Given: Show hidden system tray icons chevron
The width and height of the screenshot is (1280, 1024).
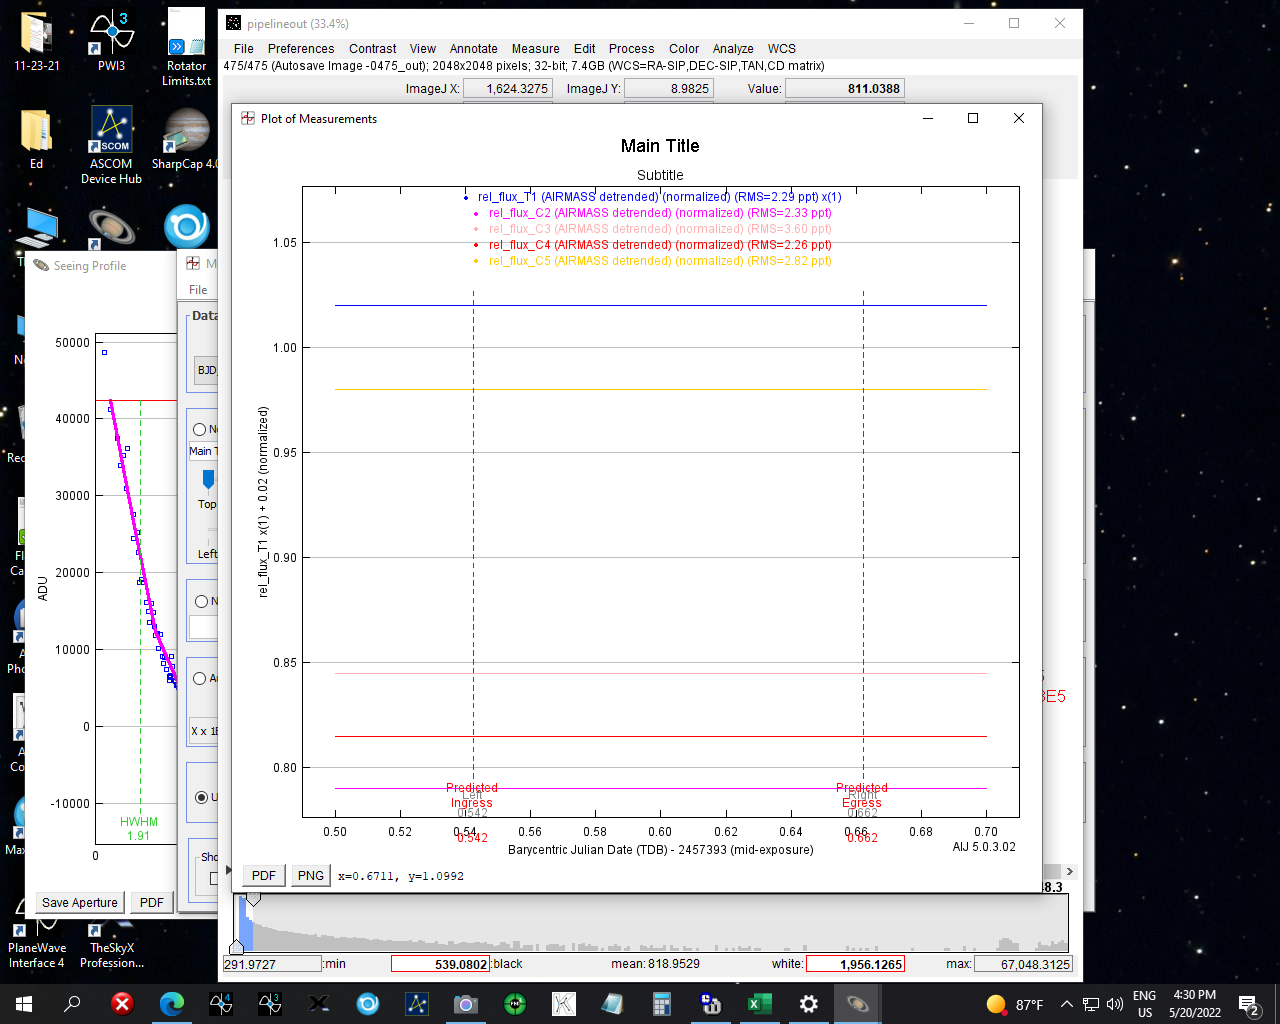Looking at the screenshot, I should [1066, 1004].
